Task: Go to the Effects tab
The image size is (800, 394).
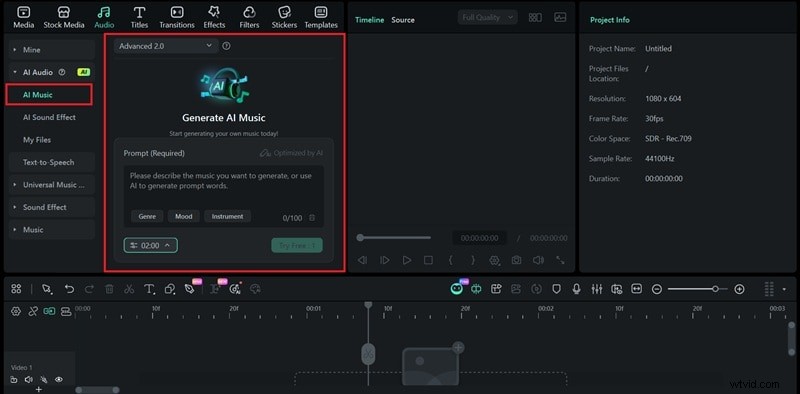Action: tap(214, 17)
